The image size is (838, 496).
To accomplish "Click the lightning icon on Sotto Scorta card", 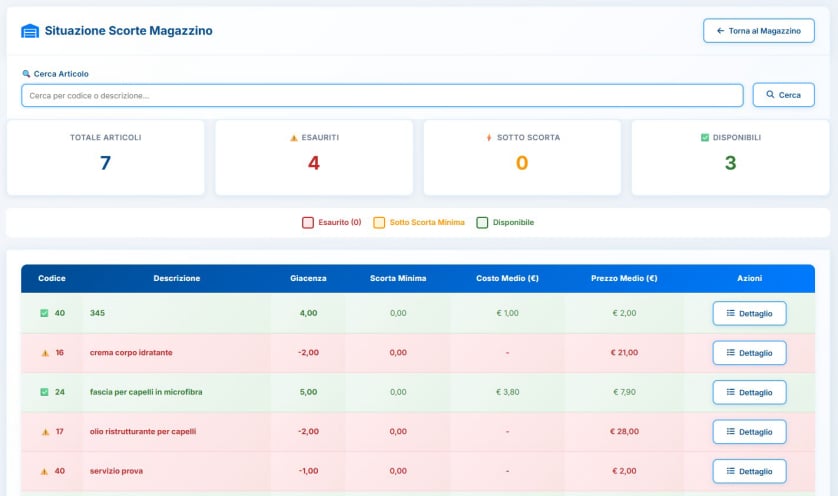I will point(489,138).
